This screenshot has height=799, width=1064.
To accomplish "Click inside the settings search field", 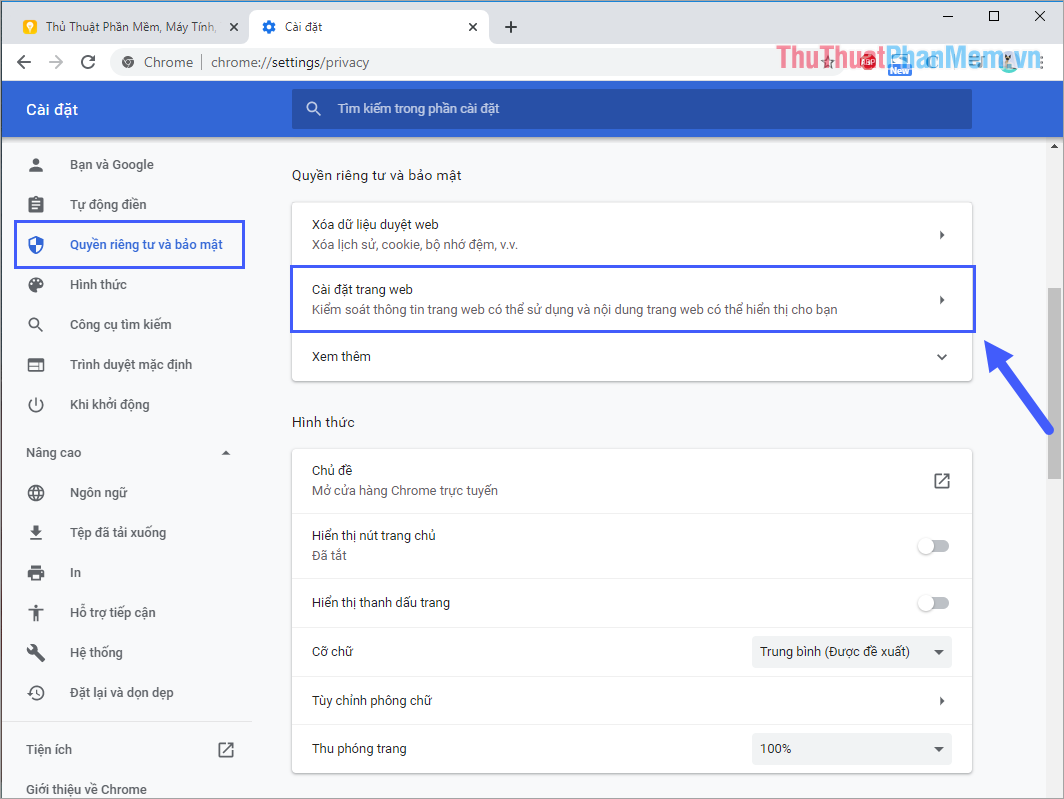I will coord(632,109).
